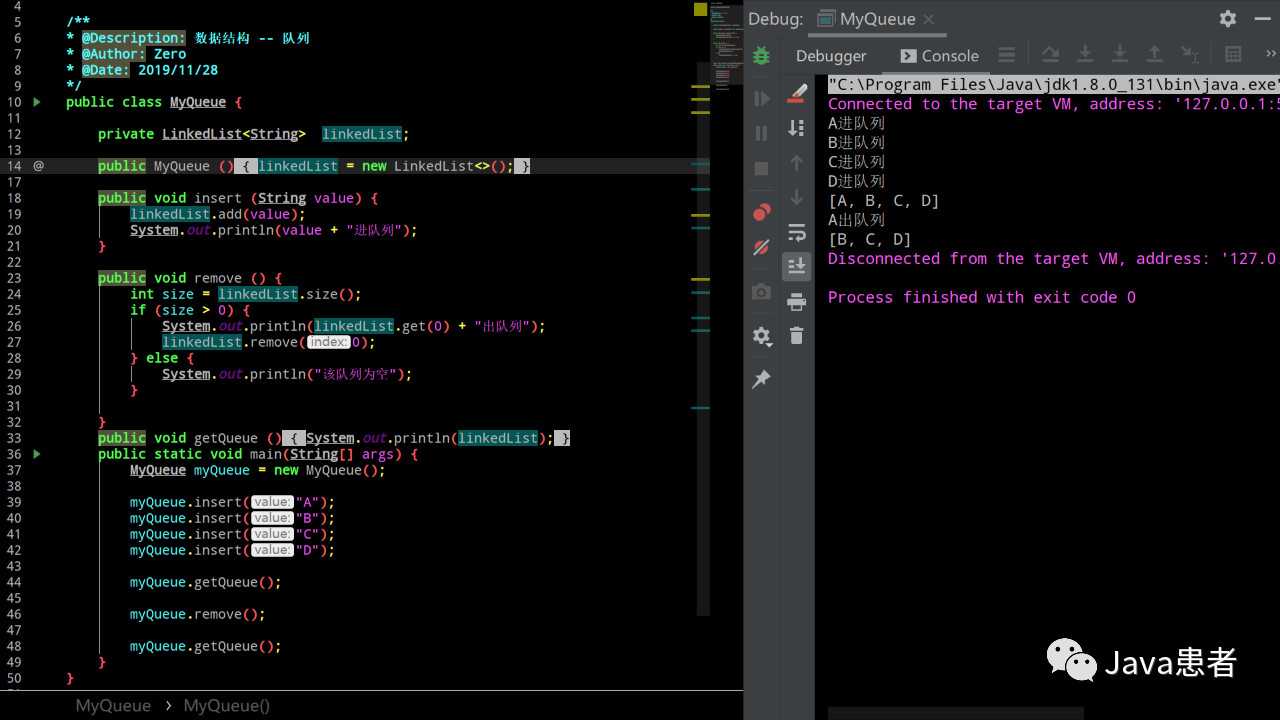Click linkedList field declaration on line 12
The width and height of the screenshot is (1280, 720).
coord(362,134)
